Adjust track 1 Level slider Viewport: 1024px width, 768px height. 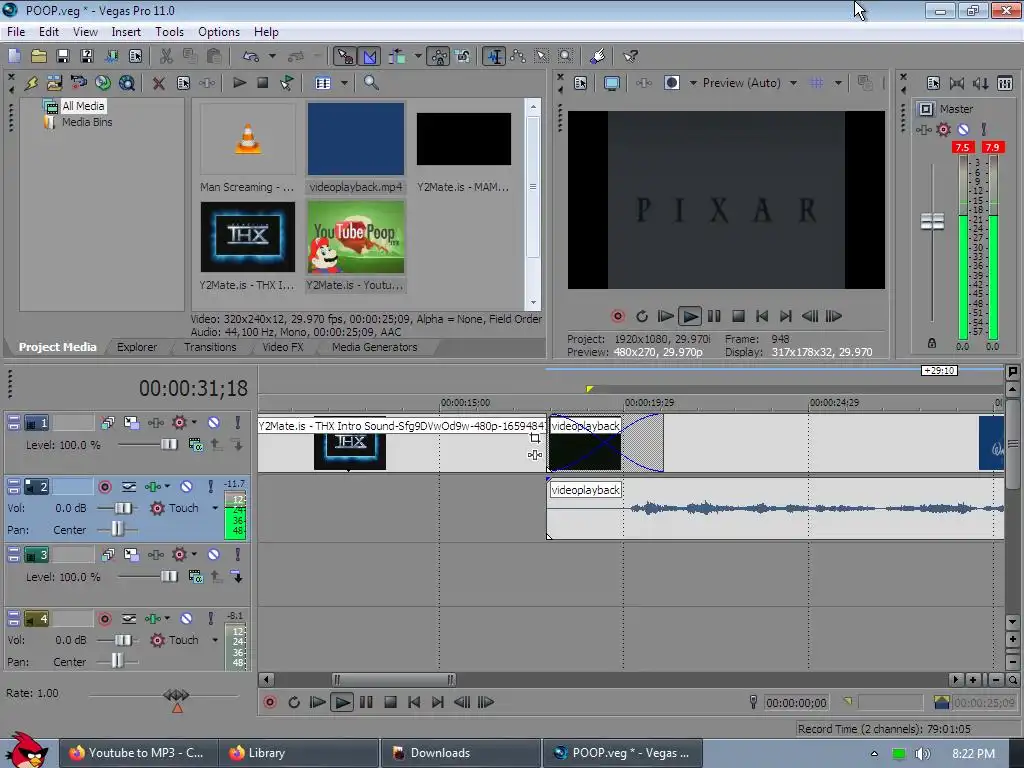[x=169, y=445]
